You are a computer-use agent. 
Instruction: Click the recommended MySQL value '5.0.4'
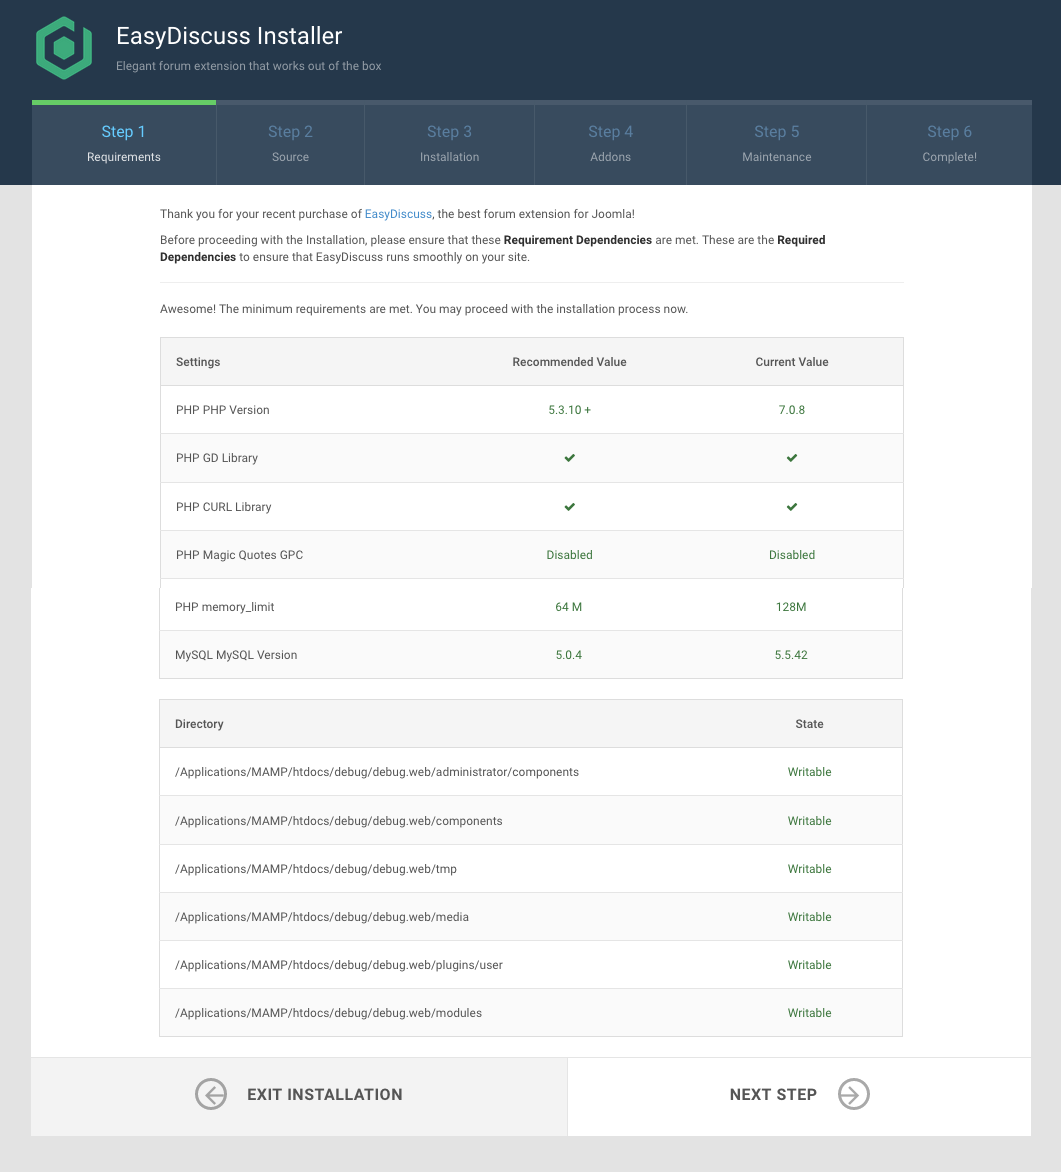click(568, 655)
